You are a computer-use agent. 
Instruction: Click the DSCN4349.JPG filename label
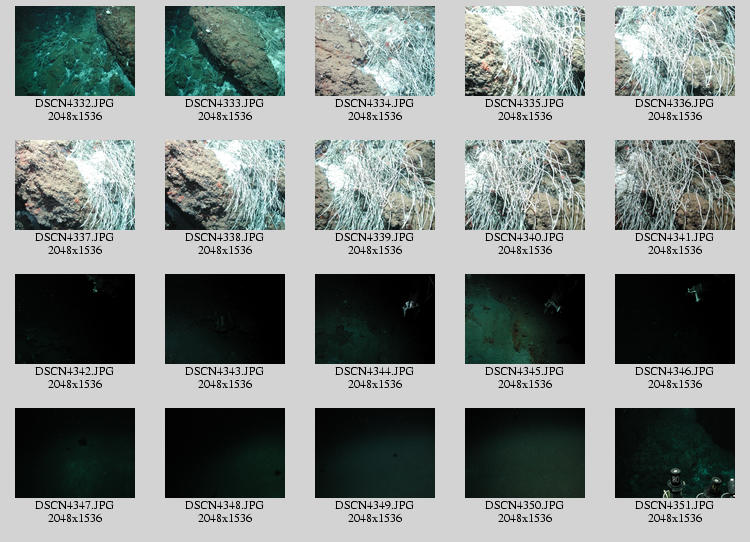point(375,505)
